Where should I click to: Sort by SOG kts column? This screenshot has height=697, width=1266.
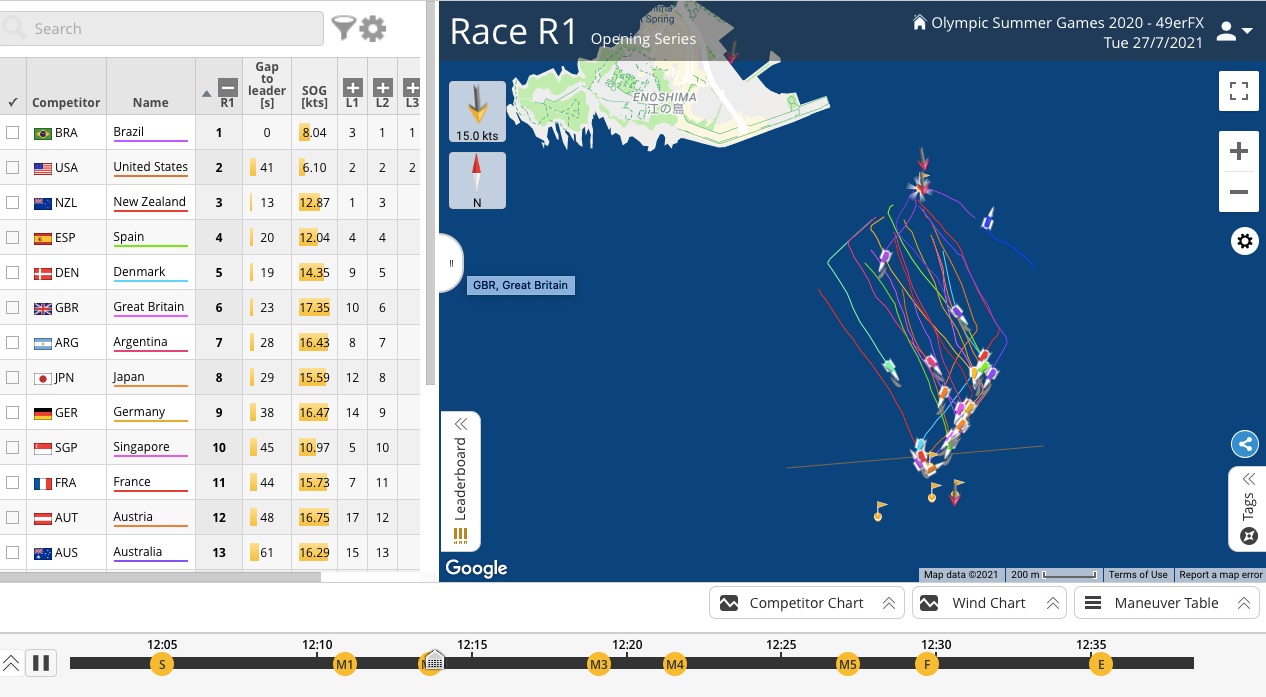[x=314, y=96]
